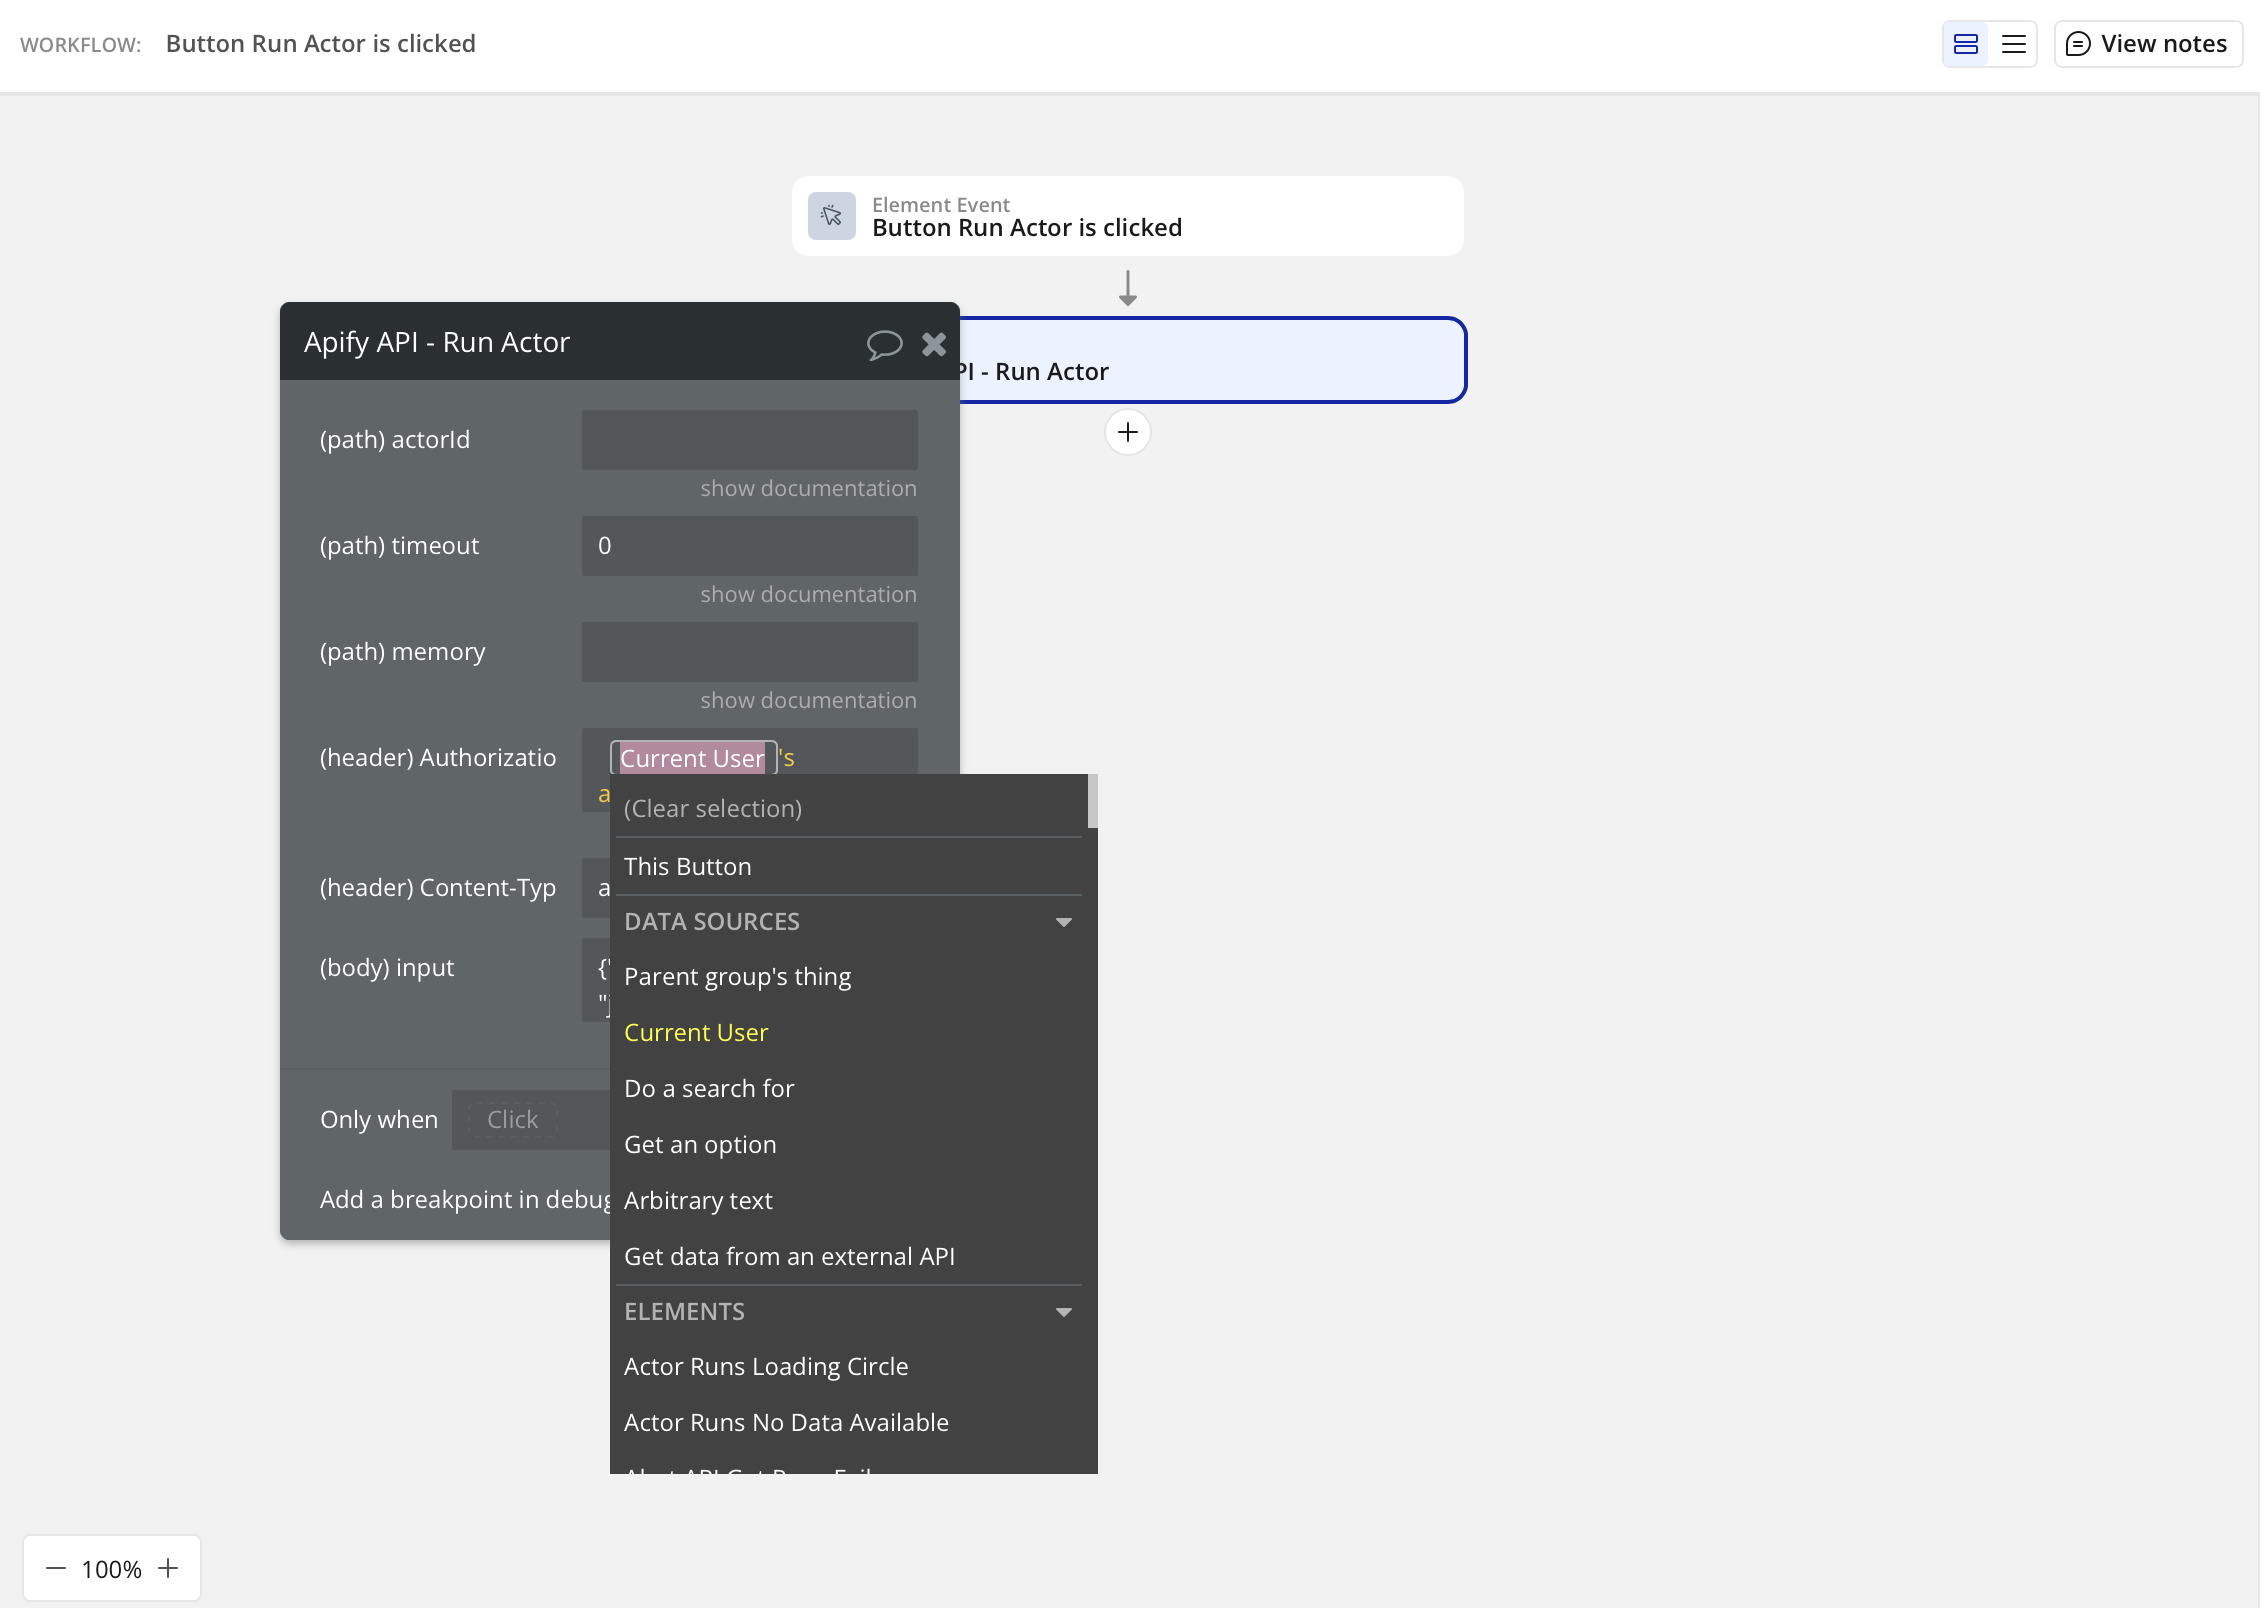Choose (Clear selection) option
The image size is (2262, 1608).
point(713,809)
